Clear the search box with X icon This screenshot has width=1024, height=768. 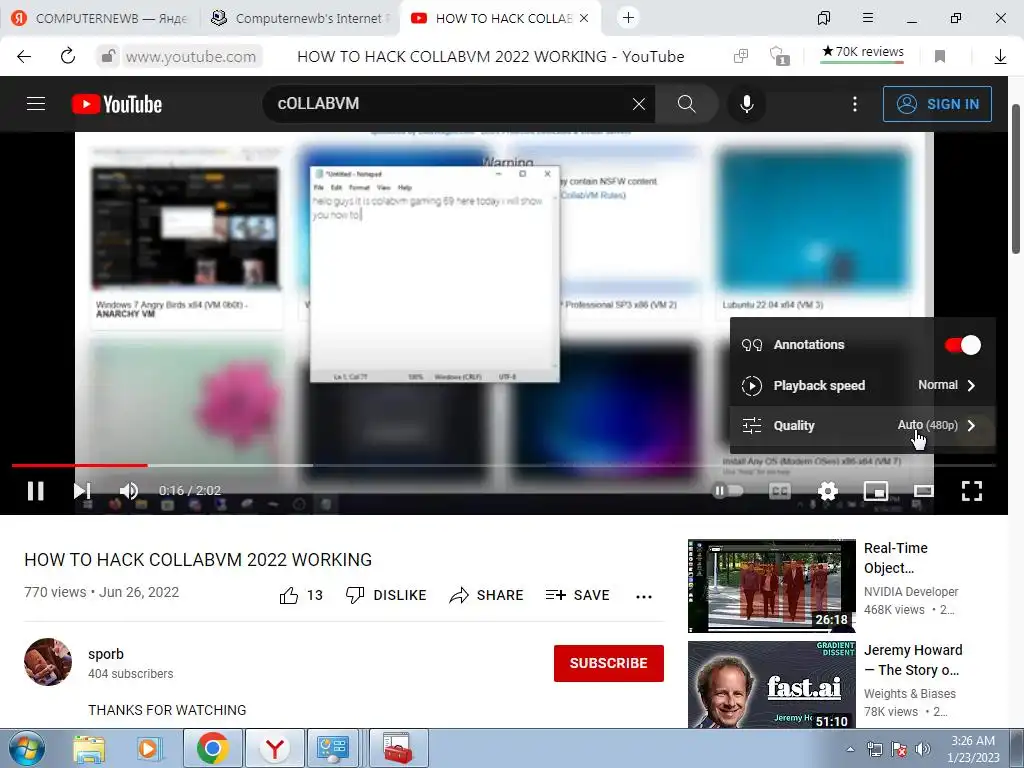(639, 104)
